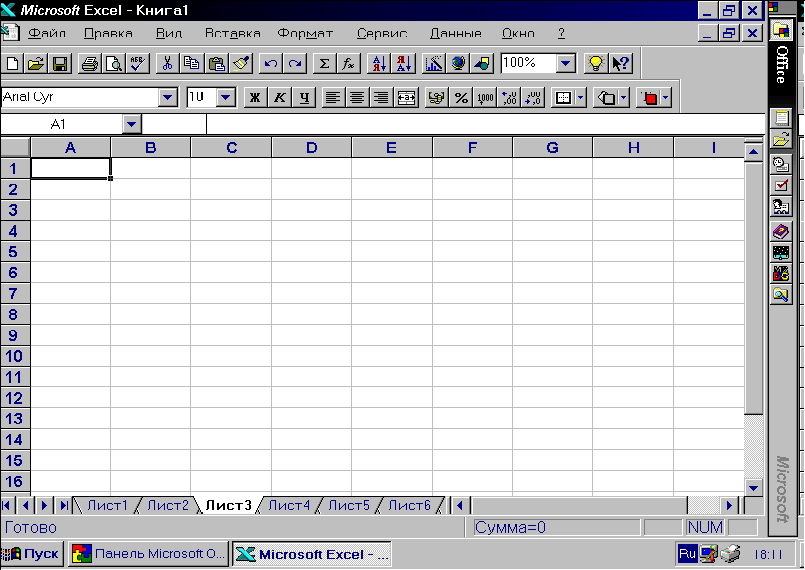Open the Данные menu
The image size is (805, 570).
tap(456, 33)
